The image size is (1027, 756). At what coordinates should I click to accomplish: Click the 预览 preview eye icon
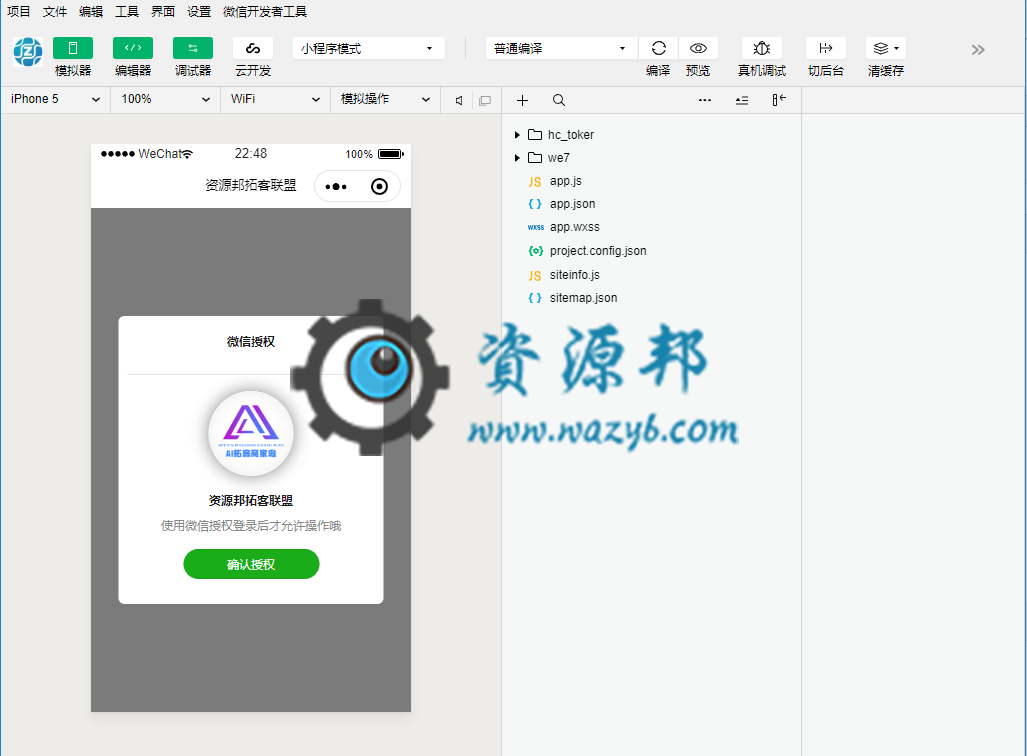(x=698, y=48)
